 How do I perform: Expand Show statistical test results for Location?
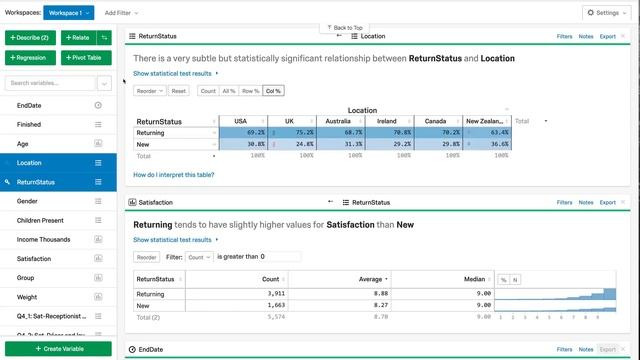click(x=176, y=73)
